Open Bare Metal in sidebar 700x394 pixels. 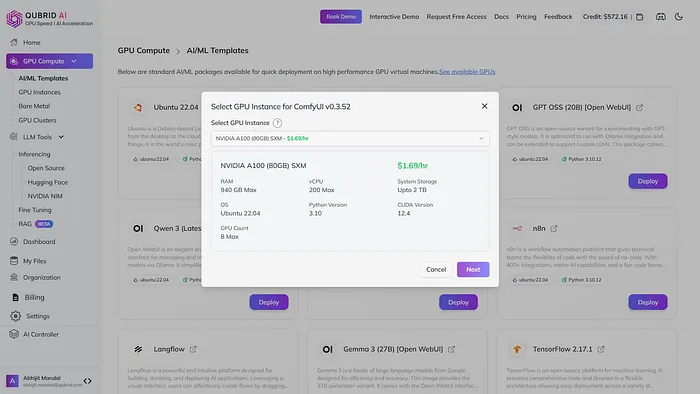tap(34, 106)
